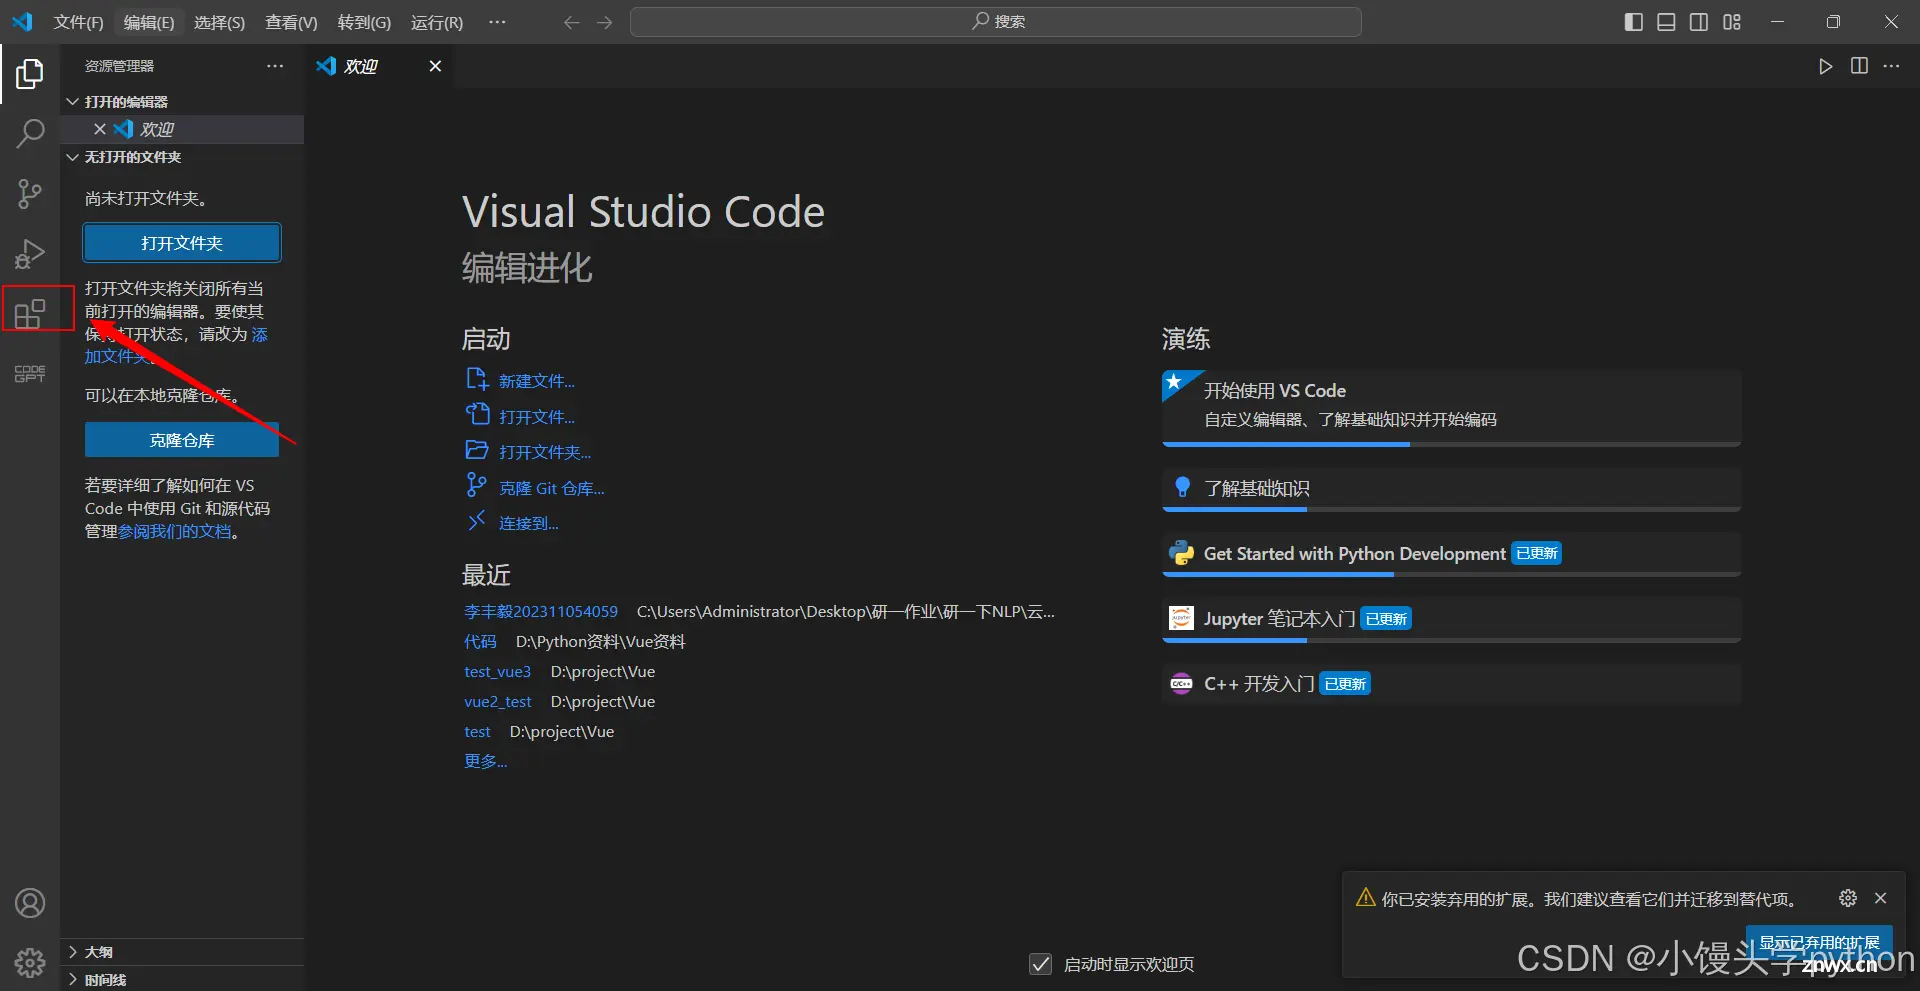The width and height of the screenshot is (1920, 991).
Task: Collapse the 无打开的文件夹 section
Action: (182, 157)
